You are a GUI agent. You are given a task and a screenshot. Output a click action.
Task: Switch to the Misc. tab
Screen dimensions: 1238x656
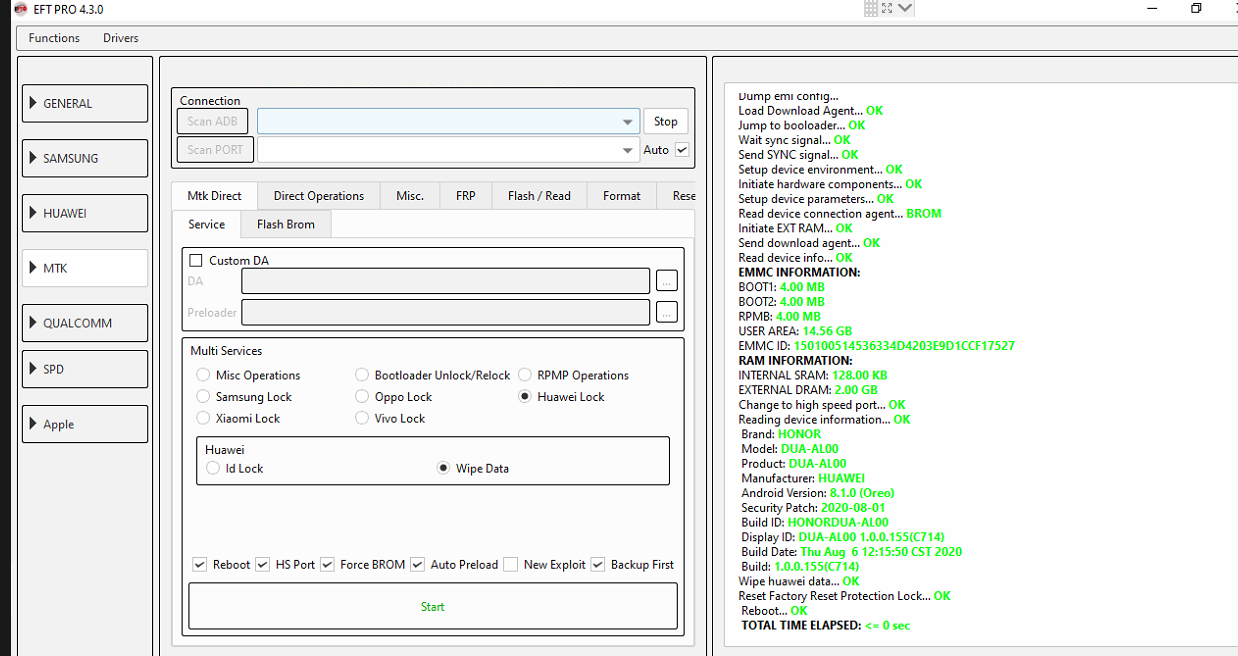point(410,196)
